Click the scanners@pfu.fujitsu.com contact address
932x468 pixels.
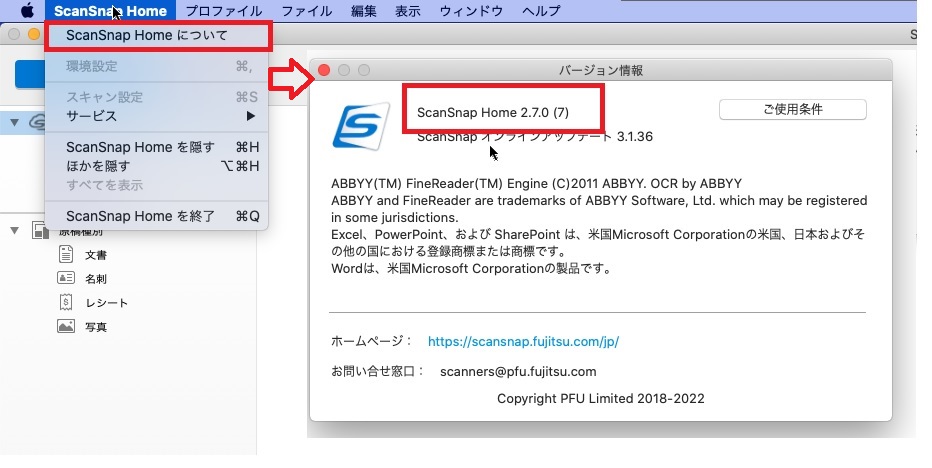coord(518,372)
